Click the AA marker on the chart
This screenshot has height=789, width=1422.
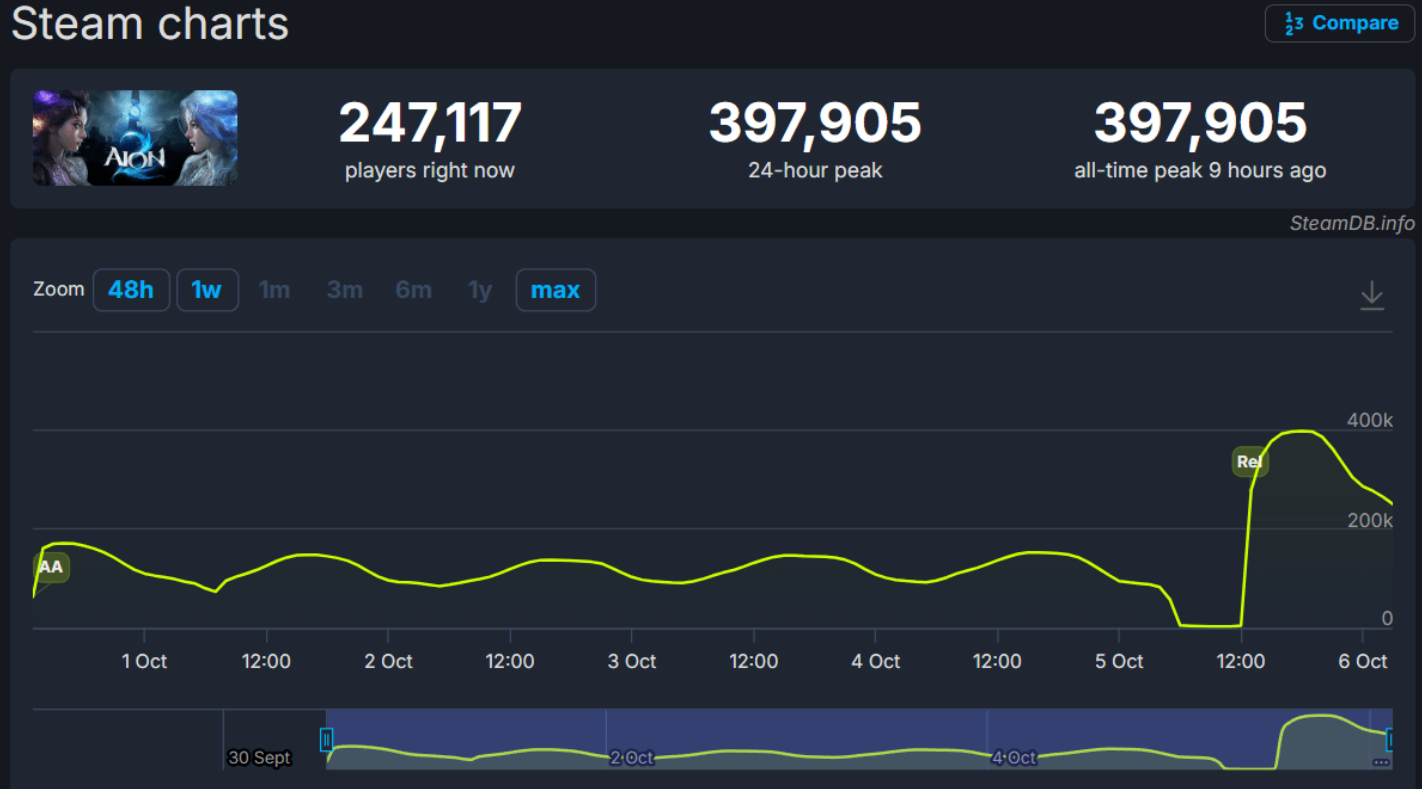click(51, 567)
